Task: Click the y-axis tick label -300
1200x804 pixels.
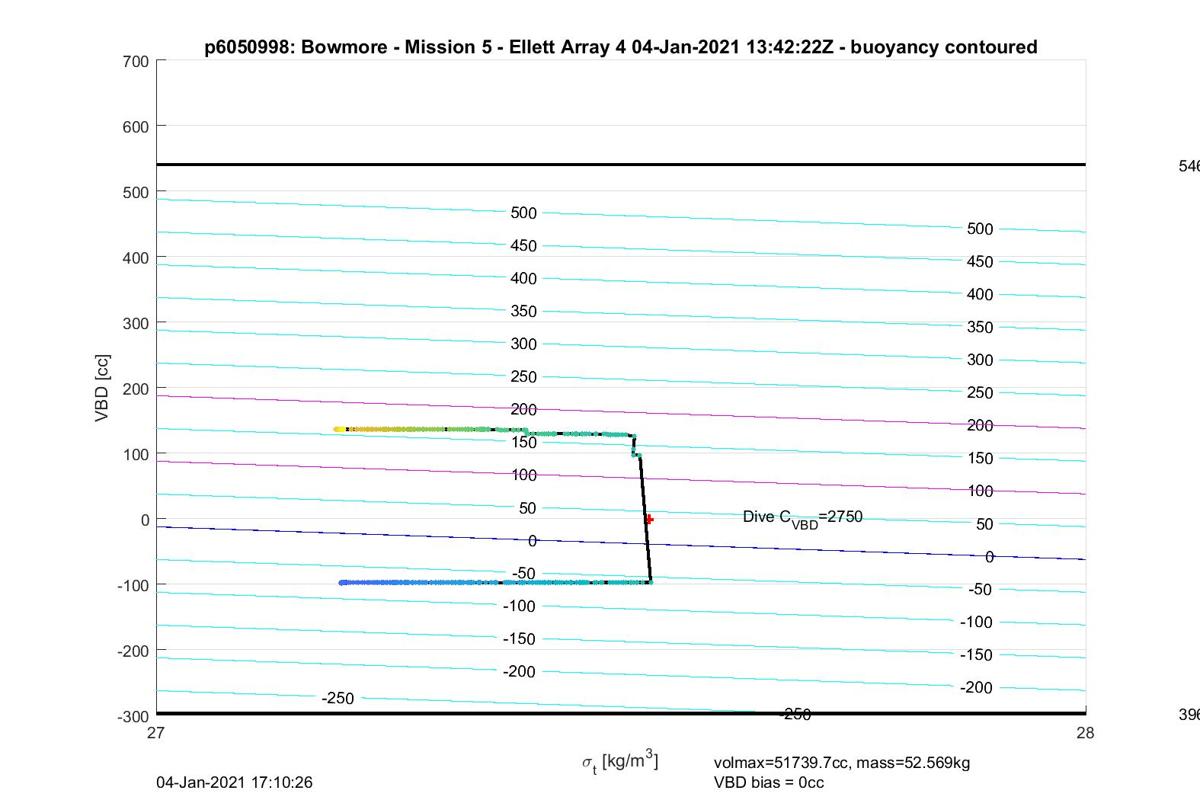Action: pyautogui.click(x=134, y=715)
